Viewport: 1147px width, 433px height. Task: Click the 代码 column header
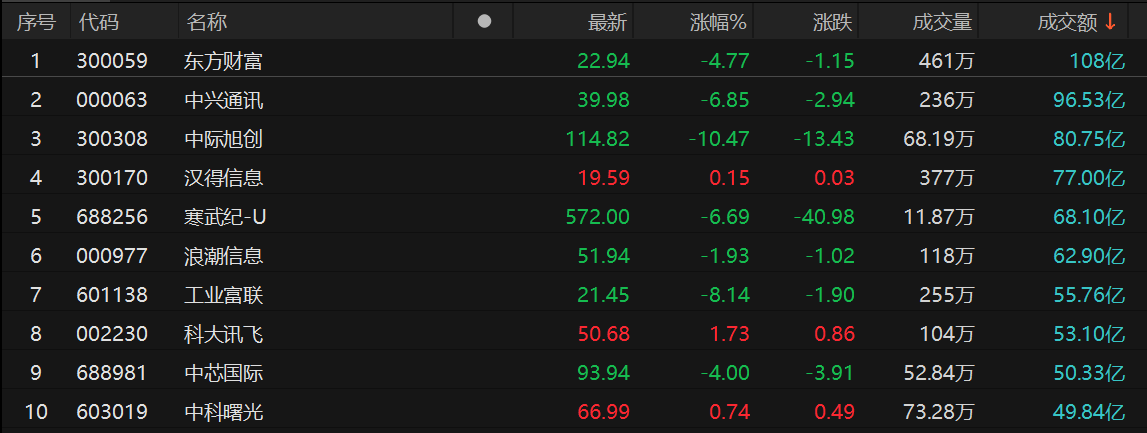(99, 21)
